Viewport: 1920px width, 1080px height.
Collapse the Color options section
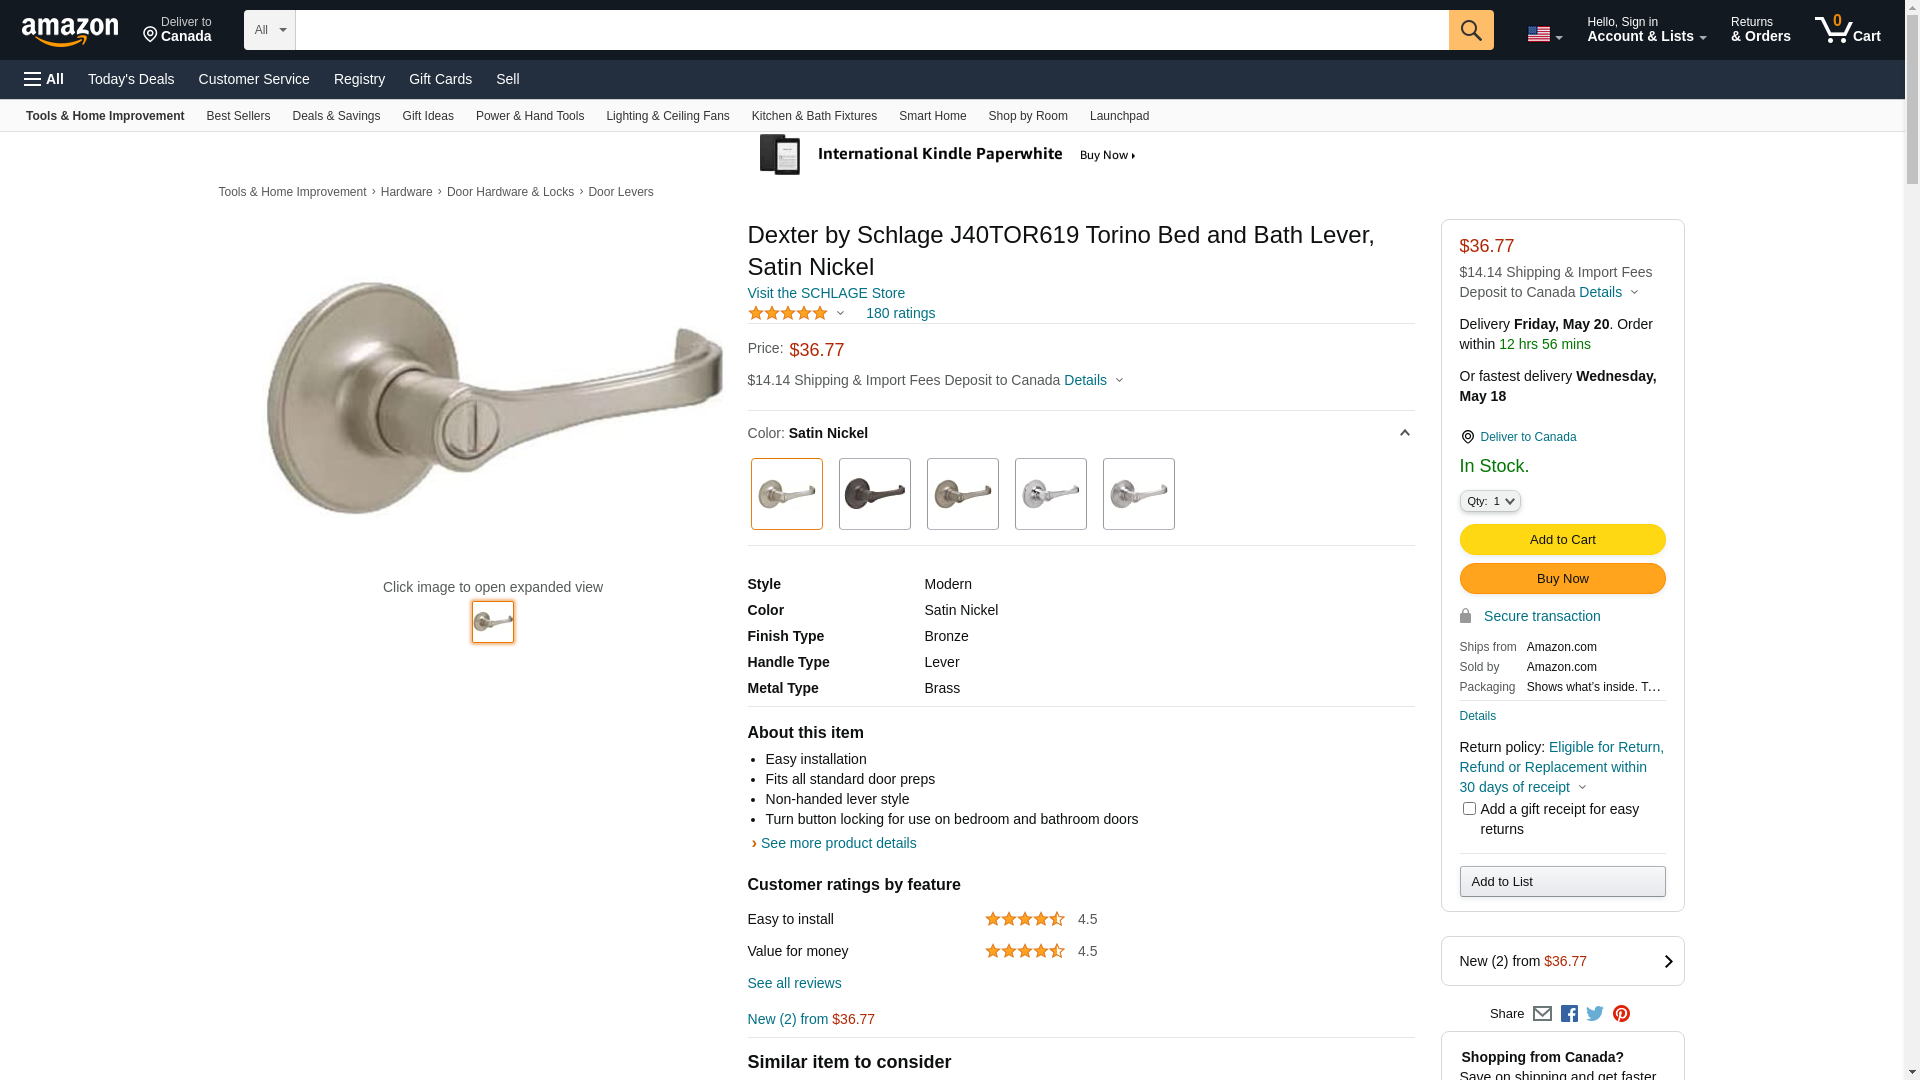pos(1404,433)
